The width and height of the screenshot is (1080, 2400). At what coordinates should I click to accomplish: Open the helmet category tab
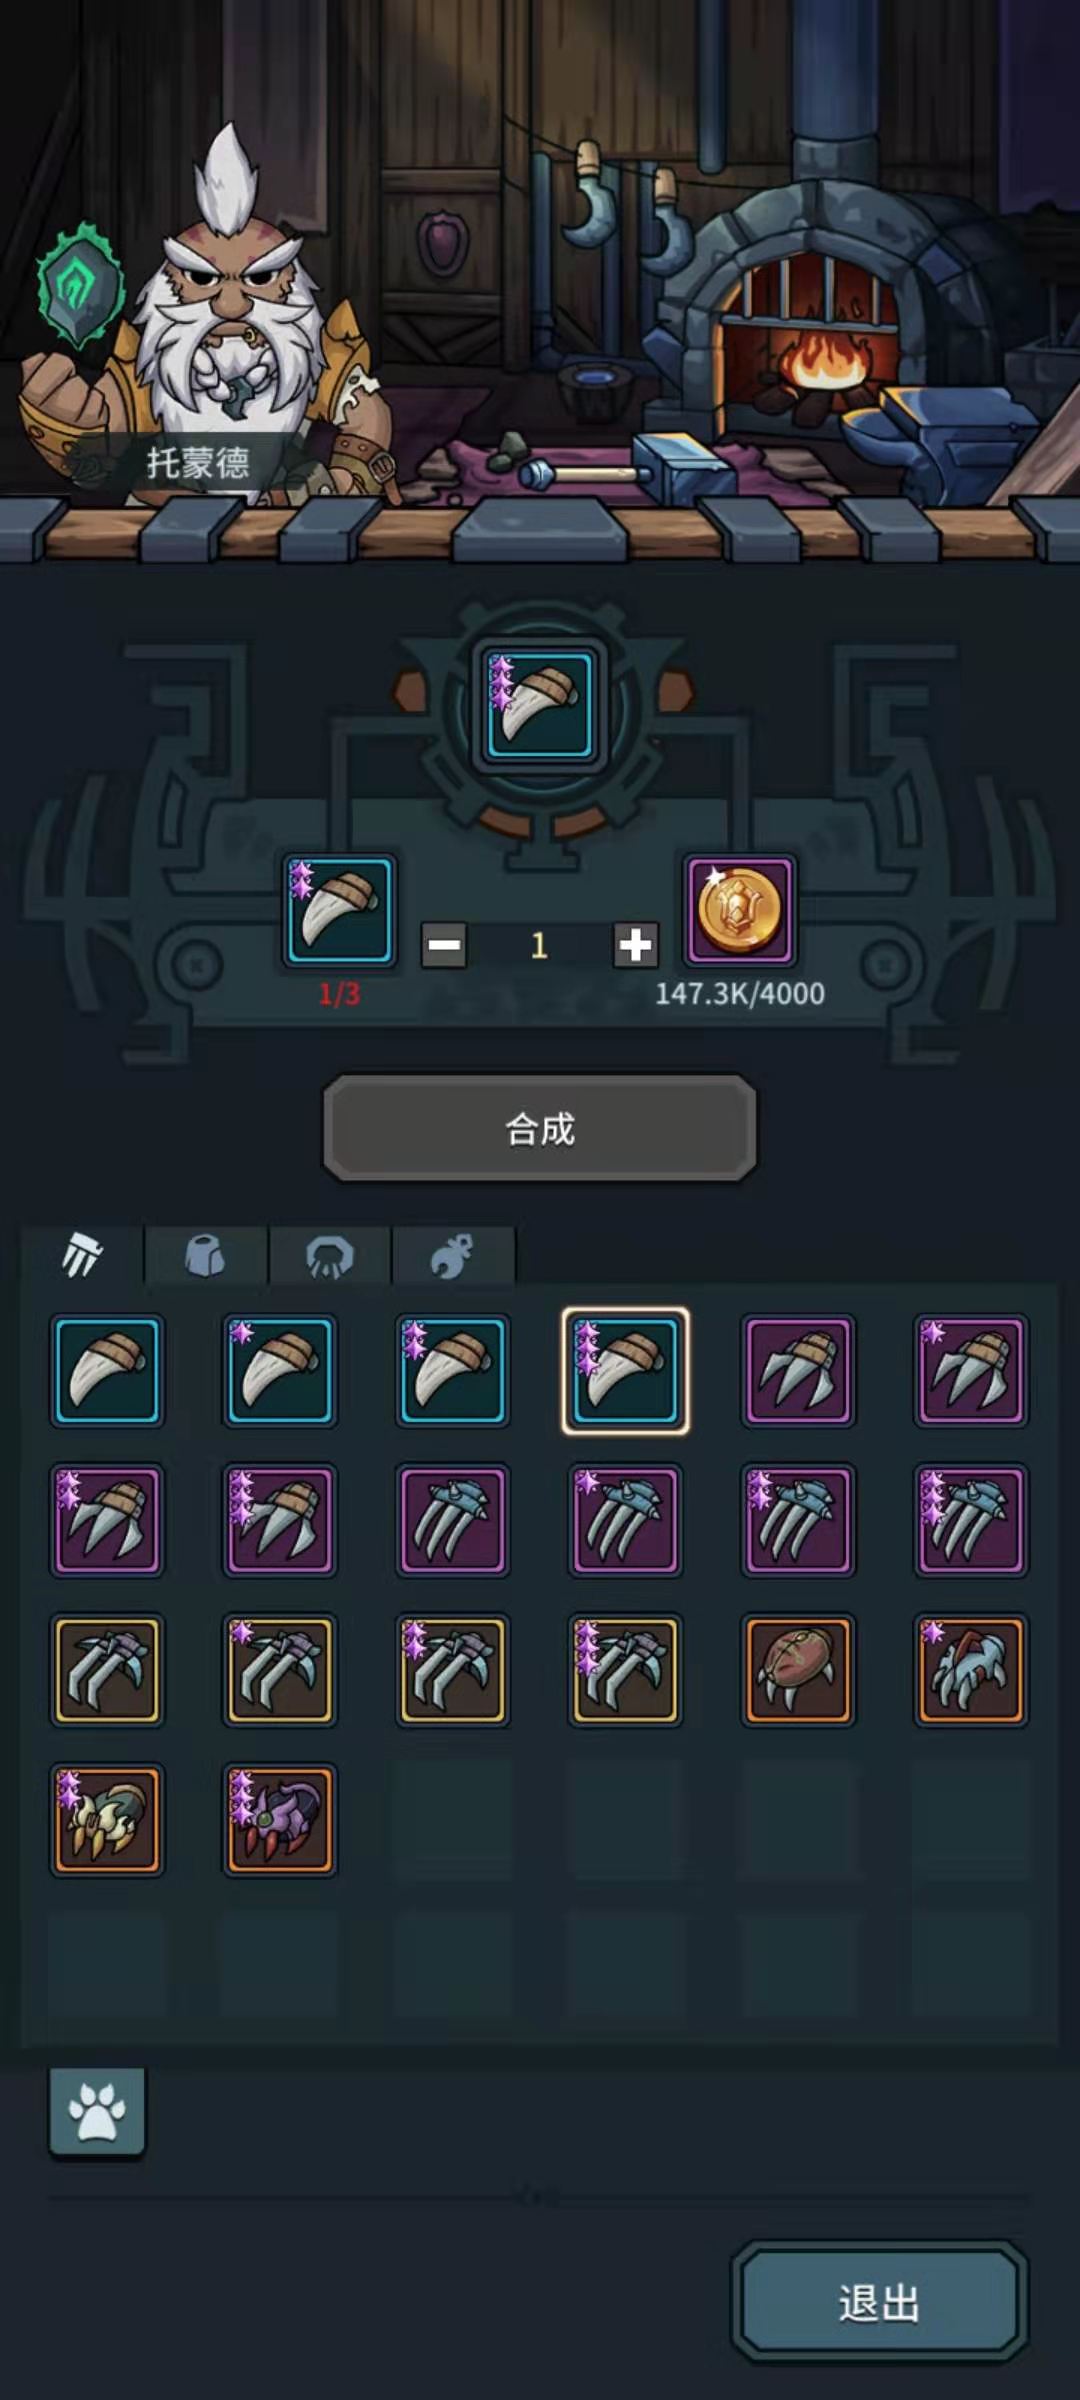[330, 1254]
